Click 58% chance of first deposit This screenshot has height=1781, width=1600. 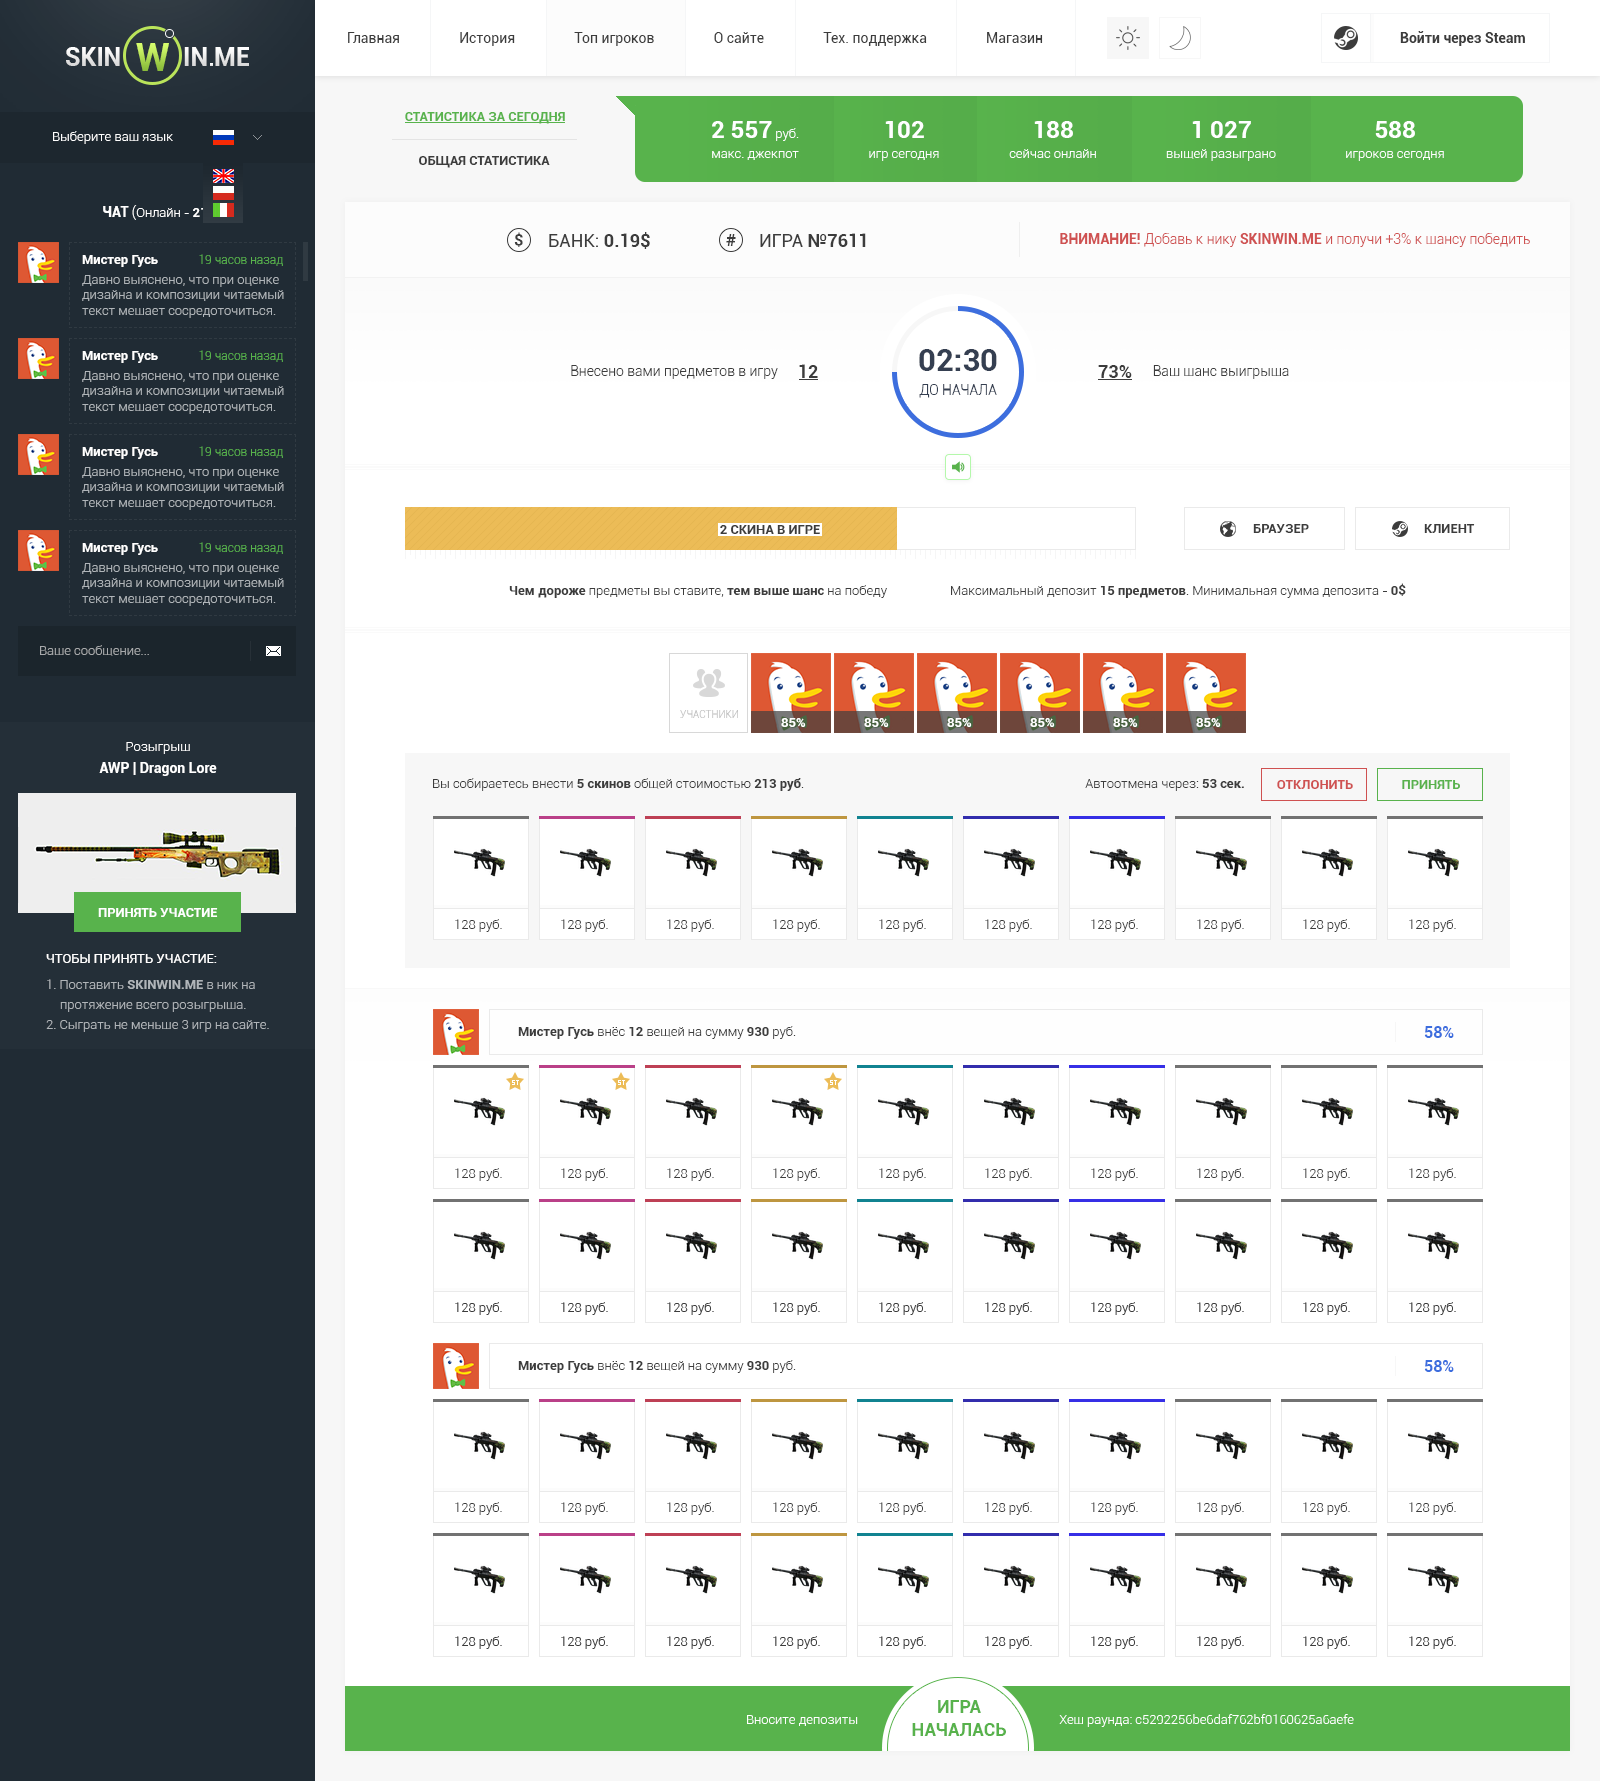pos(1438,1032)
